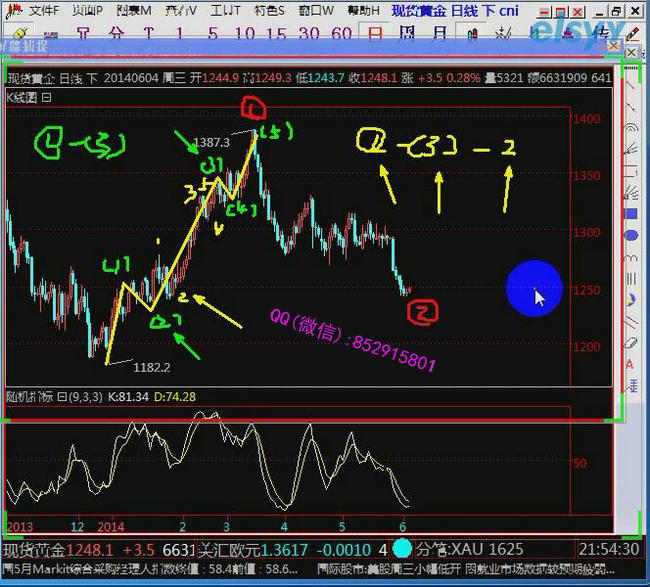Collapse the K线图 panel box toggle
The height and width of the screenshot is (587, 650).
point(46,98)
